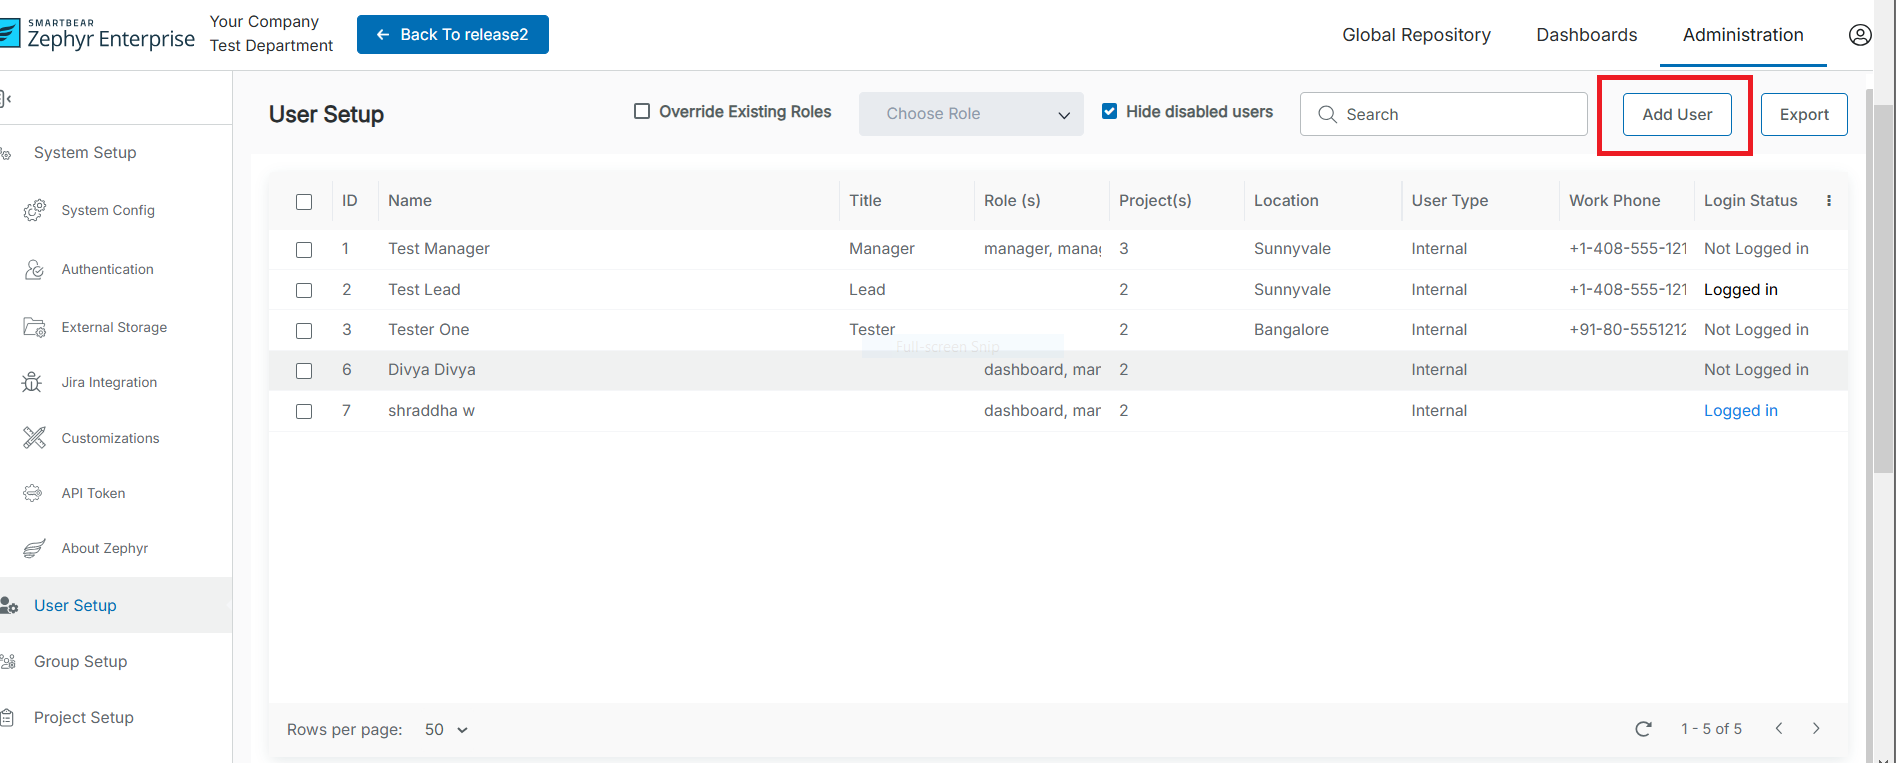Click the Add User button

coord(1676,115)
